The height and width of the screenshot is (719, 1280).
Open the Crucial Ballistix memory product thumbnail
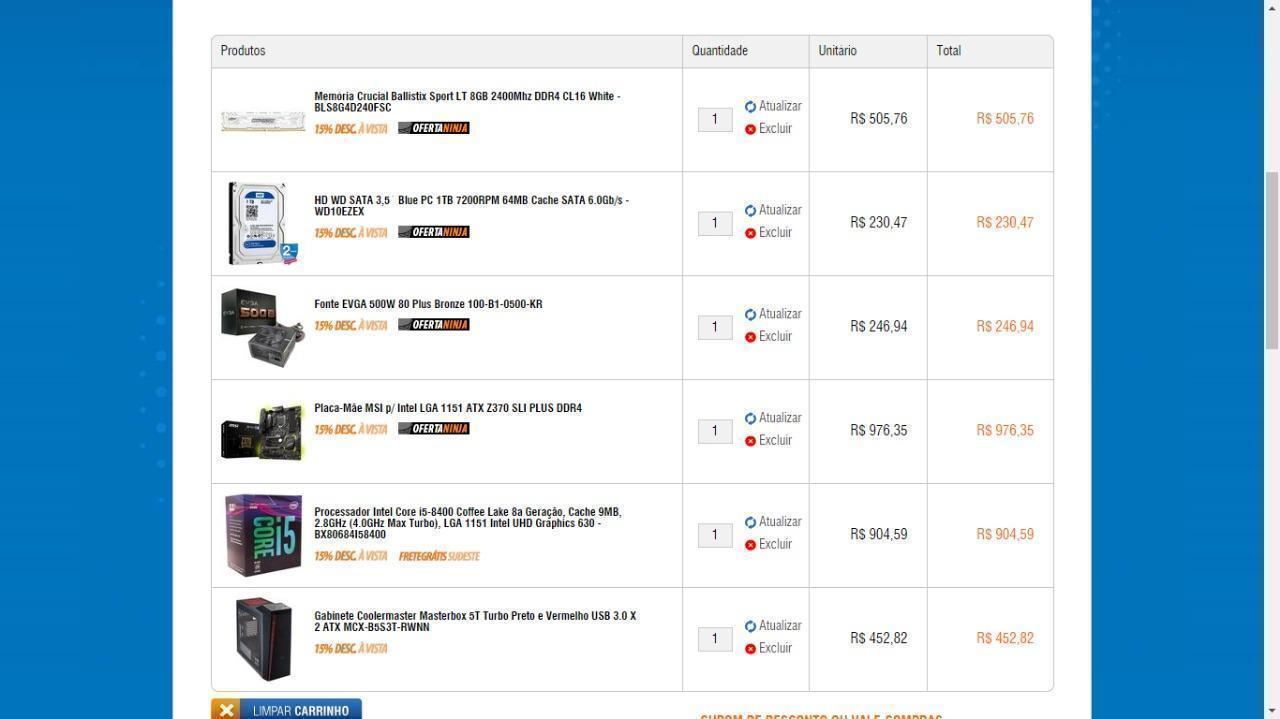click(x=263, y=121)
